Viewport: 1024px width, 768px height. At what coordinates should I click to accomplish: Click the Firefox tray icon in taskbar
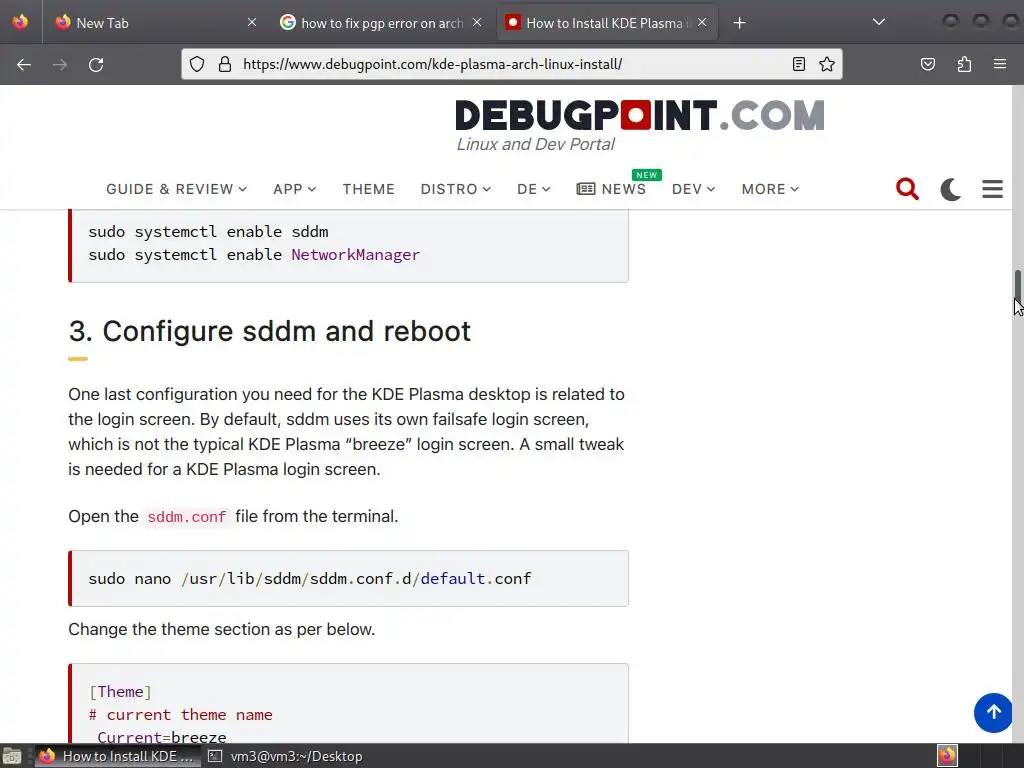(x=948, y=756)
